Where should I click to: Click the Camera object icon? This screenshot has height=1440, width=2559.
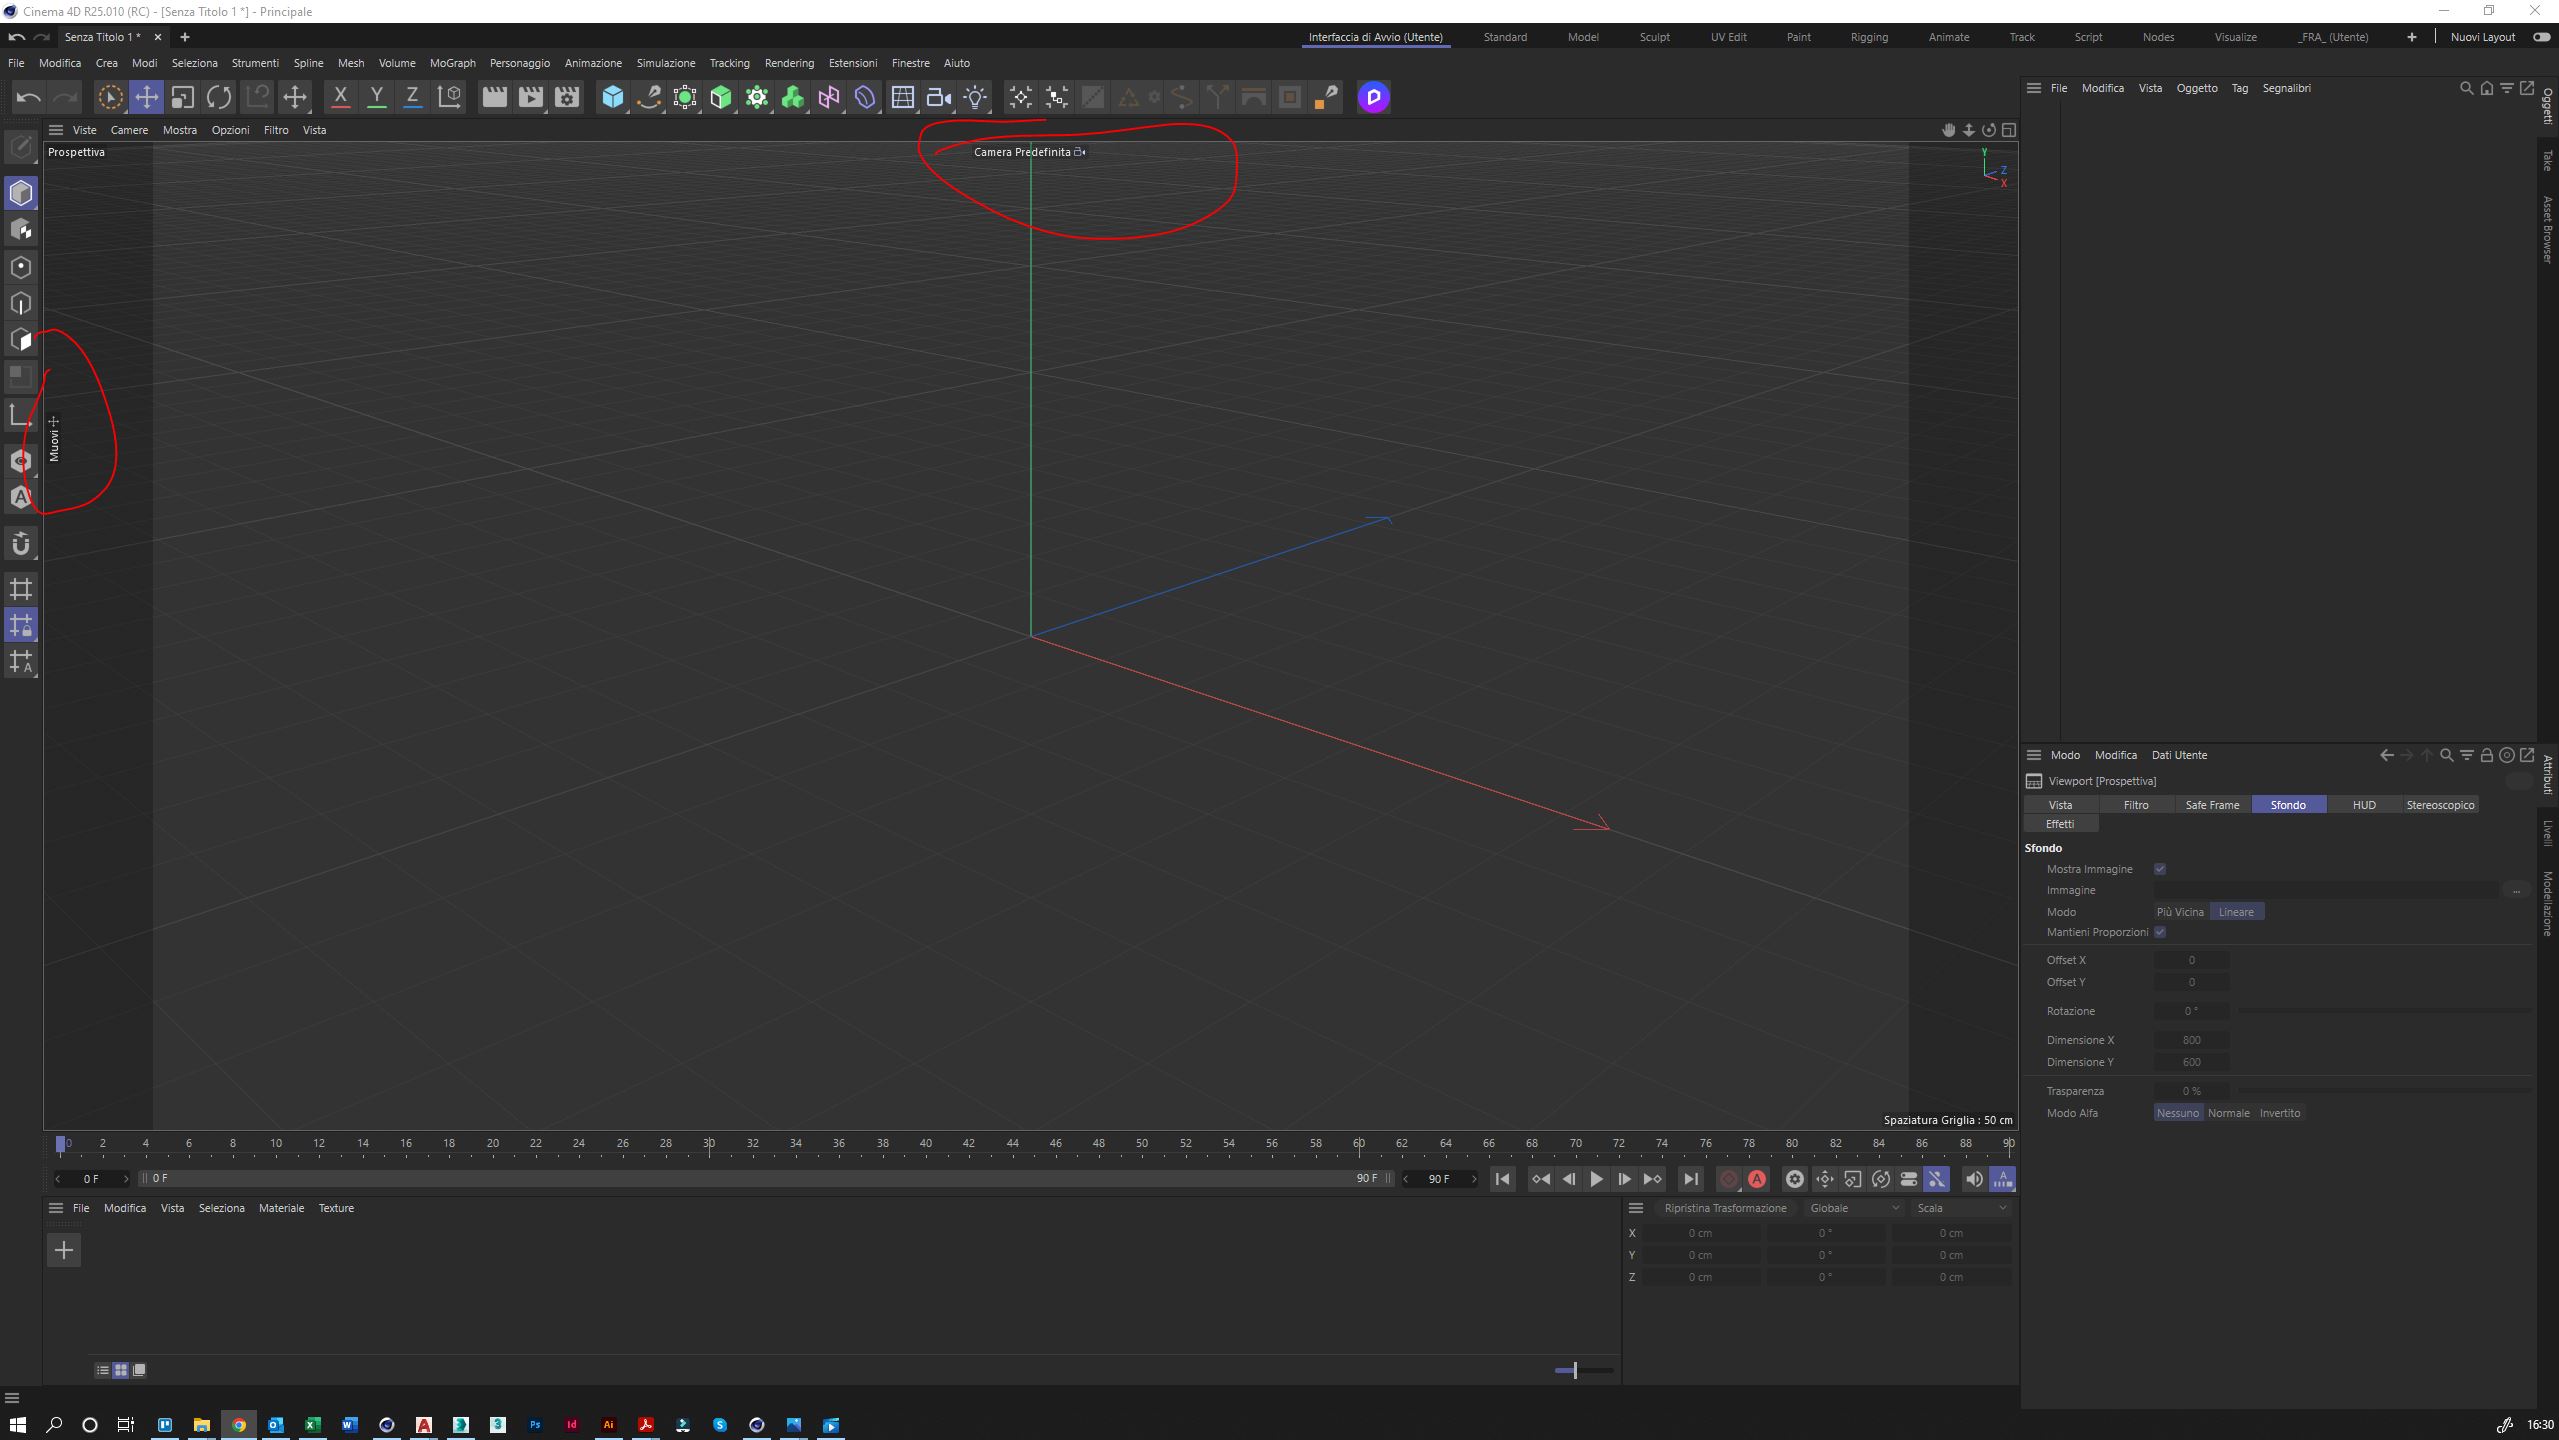tap(938, 97)
